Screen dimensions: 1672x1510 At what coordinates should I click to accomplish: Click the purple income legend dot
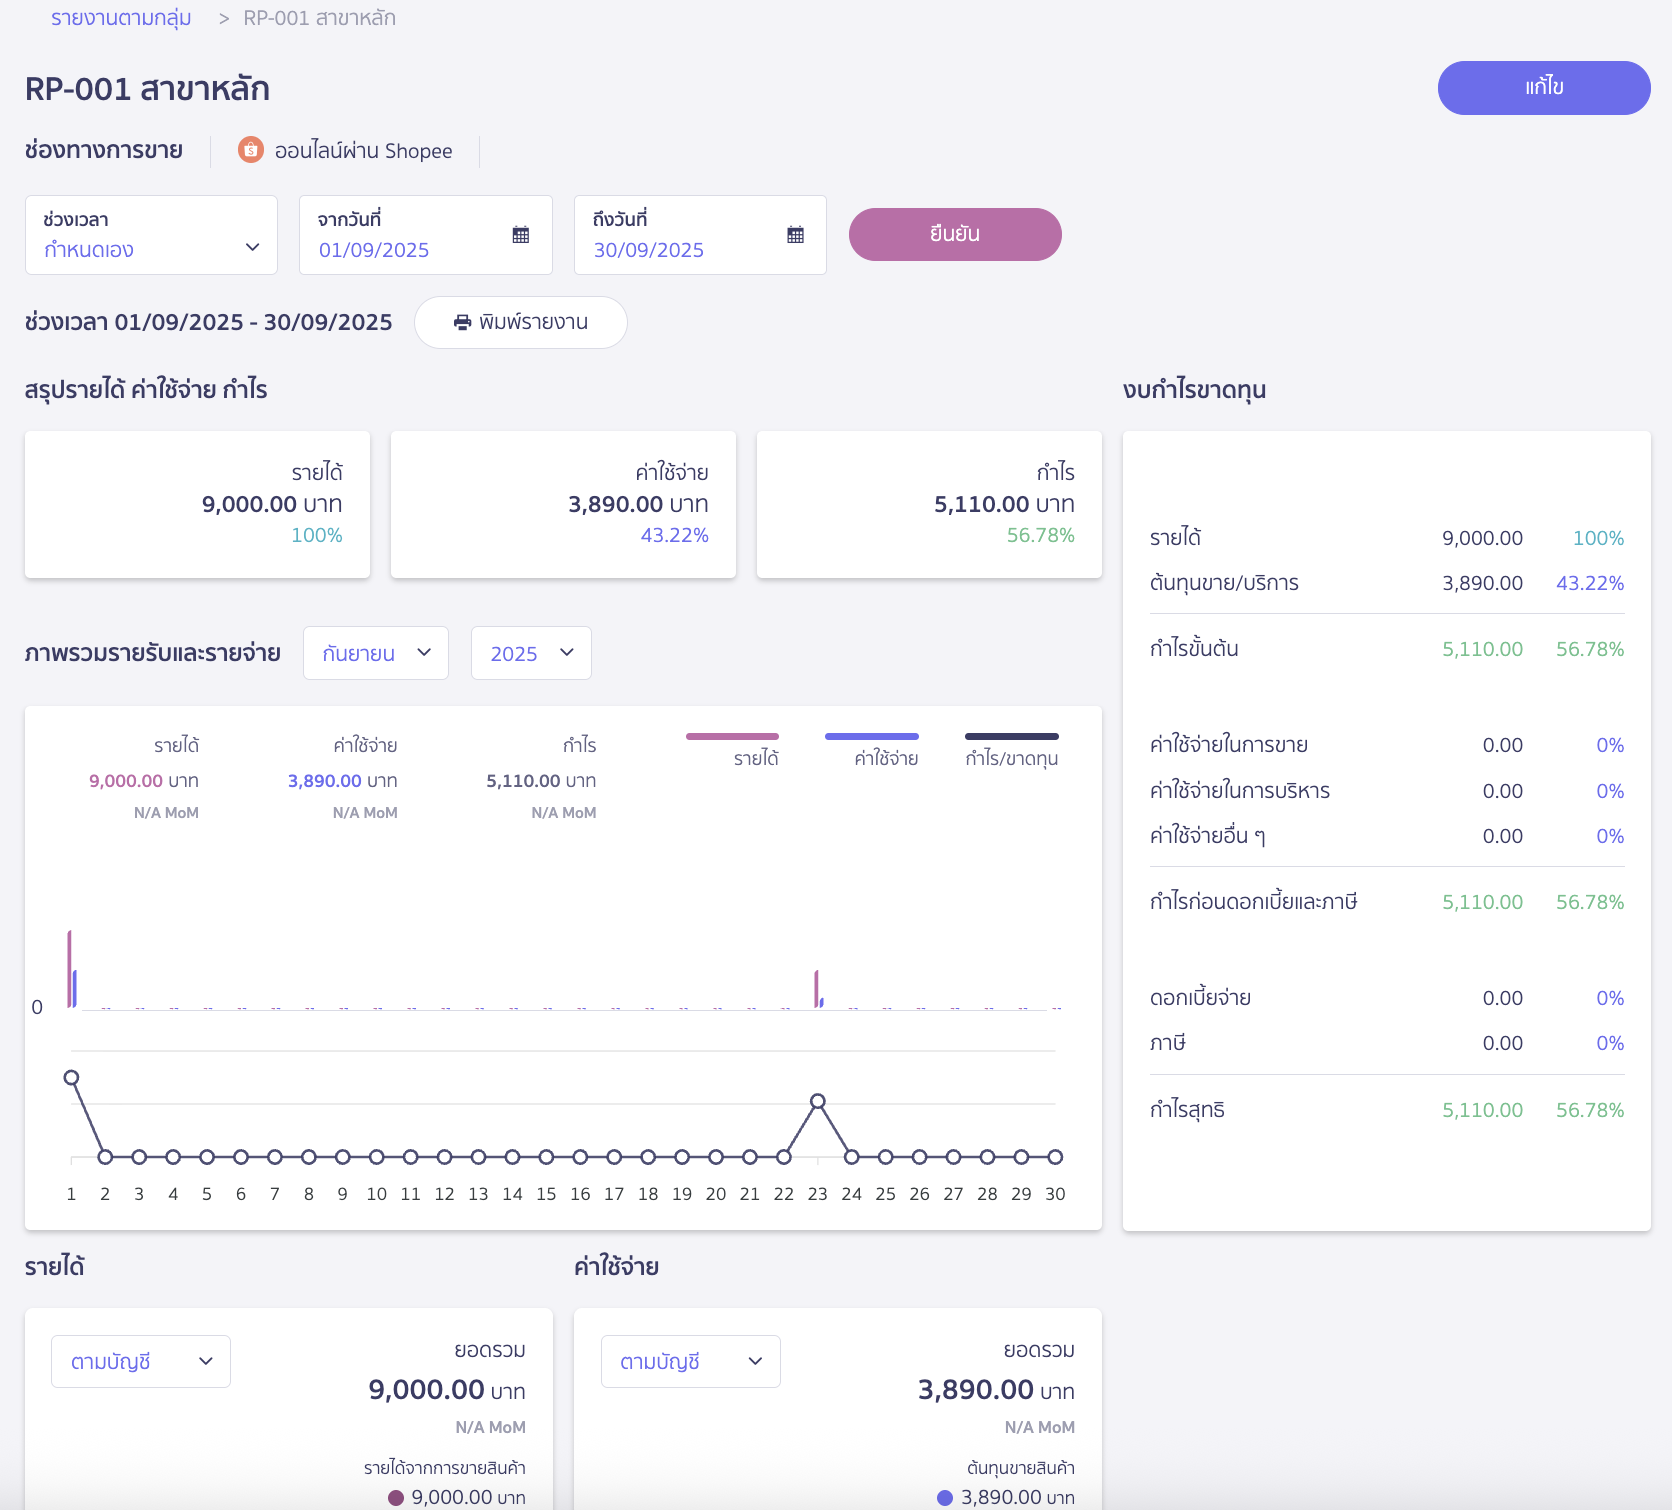pyautogui.click(x=396, y=1497)
